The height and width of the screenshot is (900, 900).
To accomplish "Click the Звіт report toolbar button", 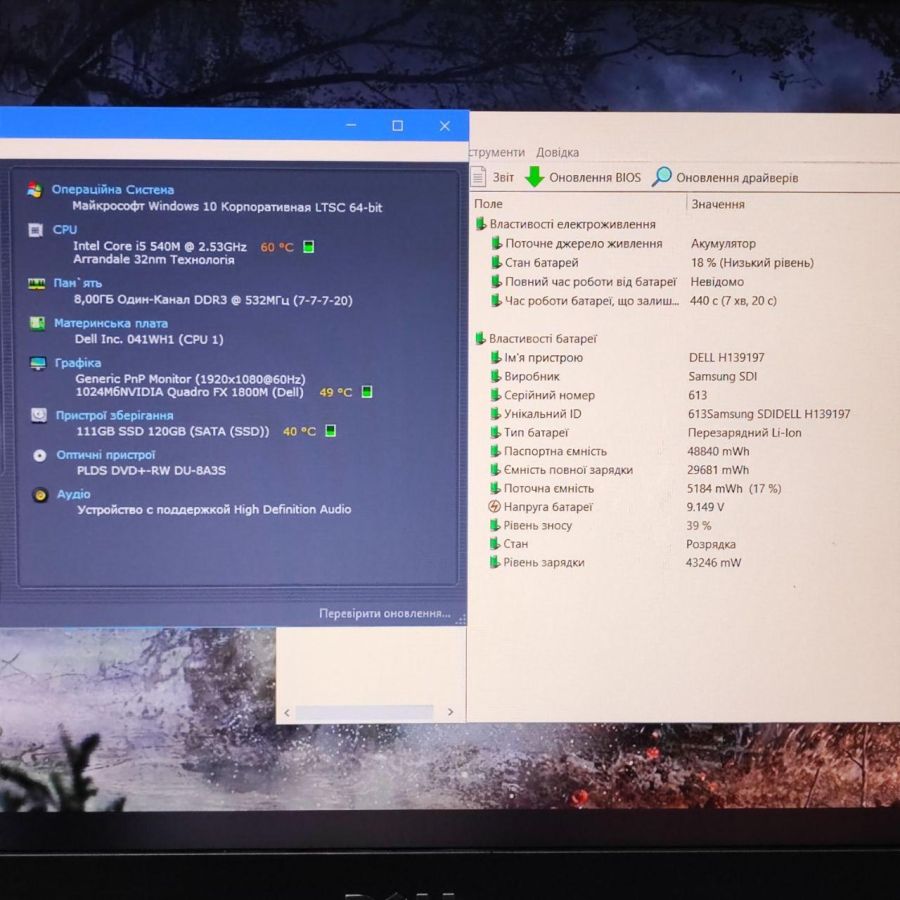I will [x=492, y=177].
